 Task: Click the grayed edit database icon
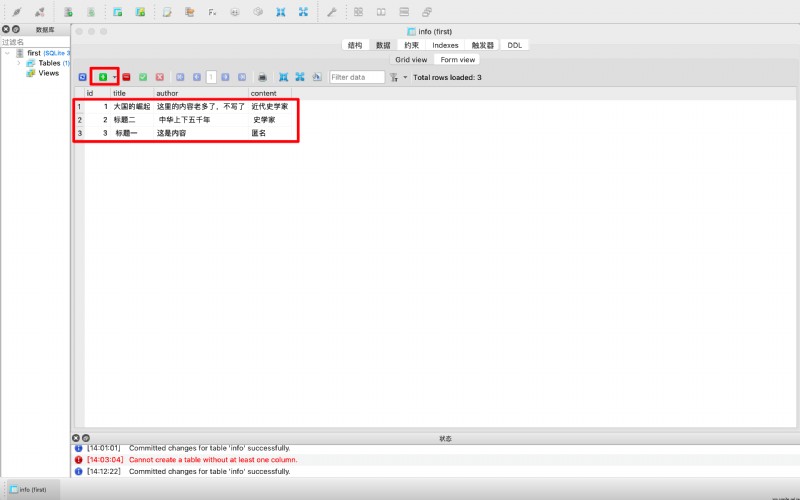[91, 12]
